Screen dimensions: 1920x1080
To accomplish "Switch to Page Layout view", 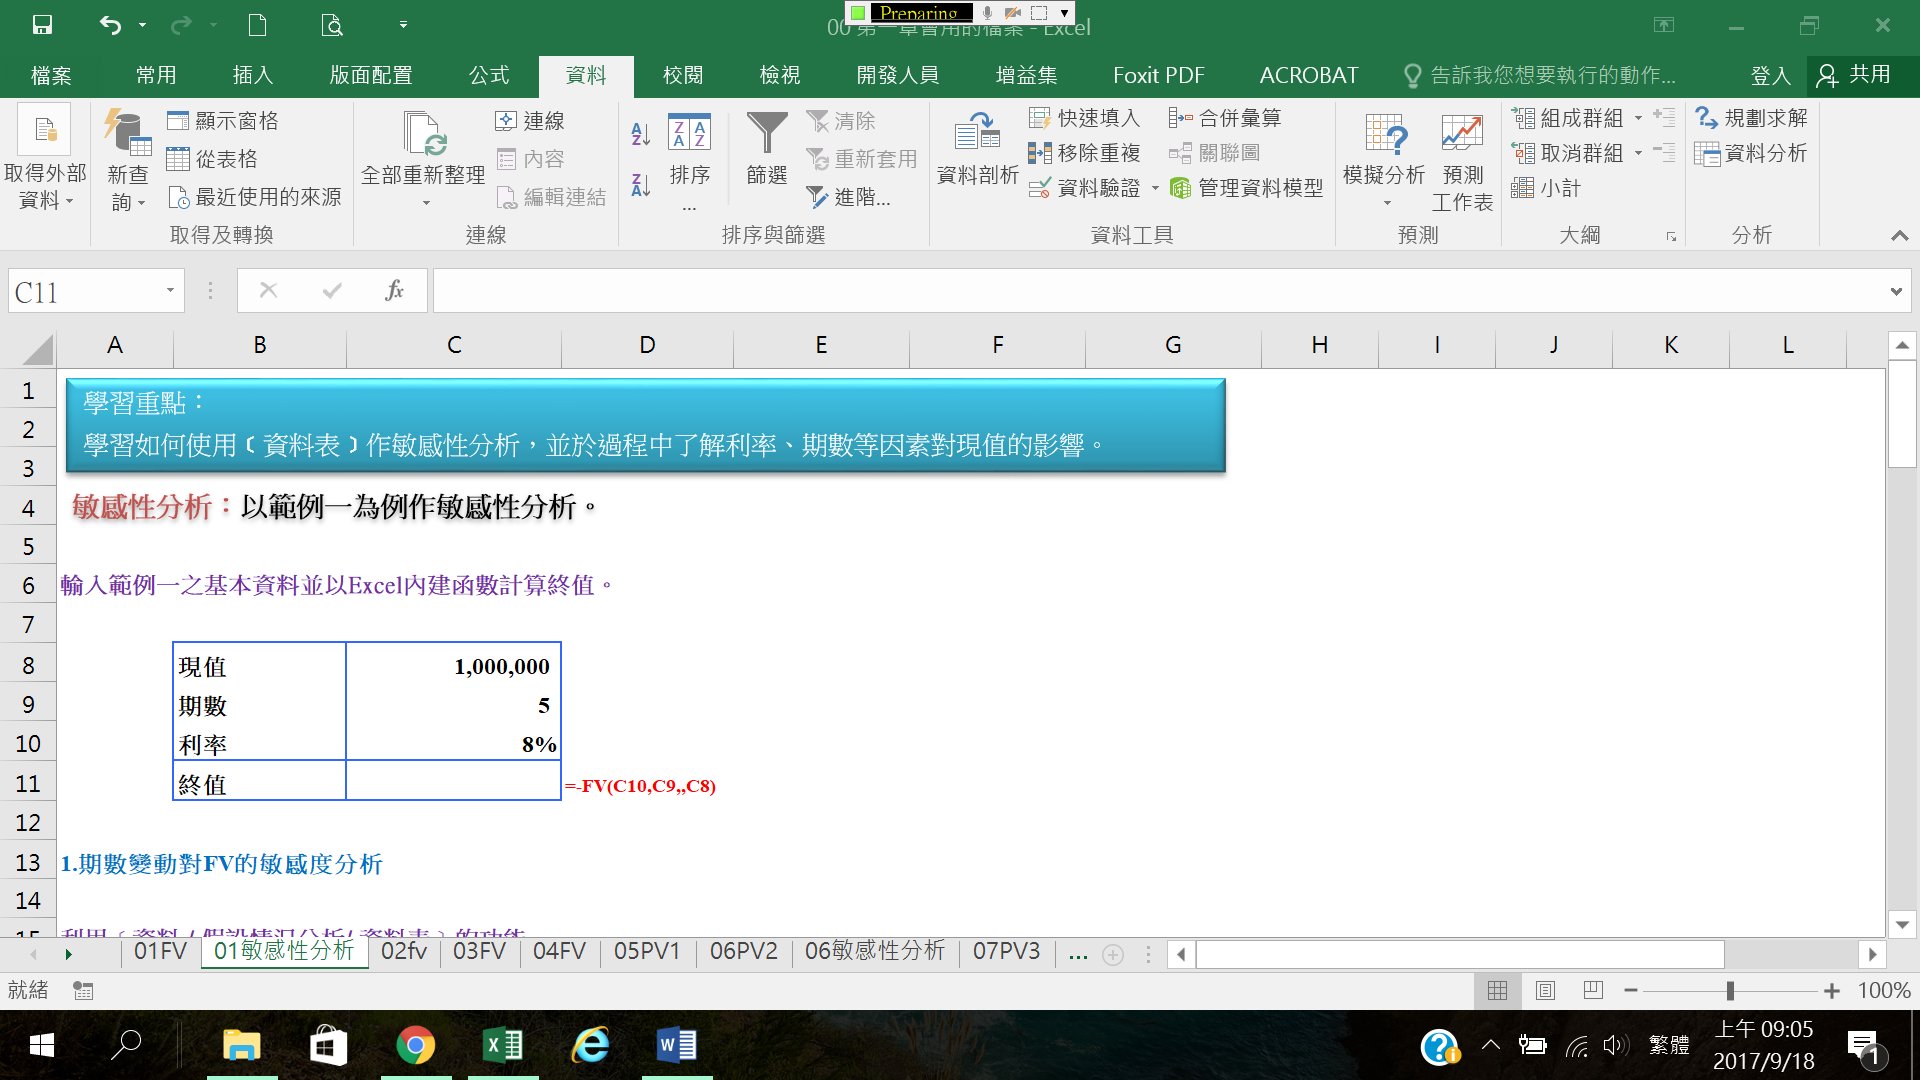I will pyautogui.click(x=1545, y=990).
